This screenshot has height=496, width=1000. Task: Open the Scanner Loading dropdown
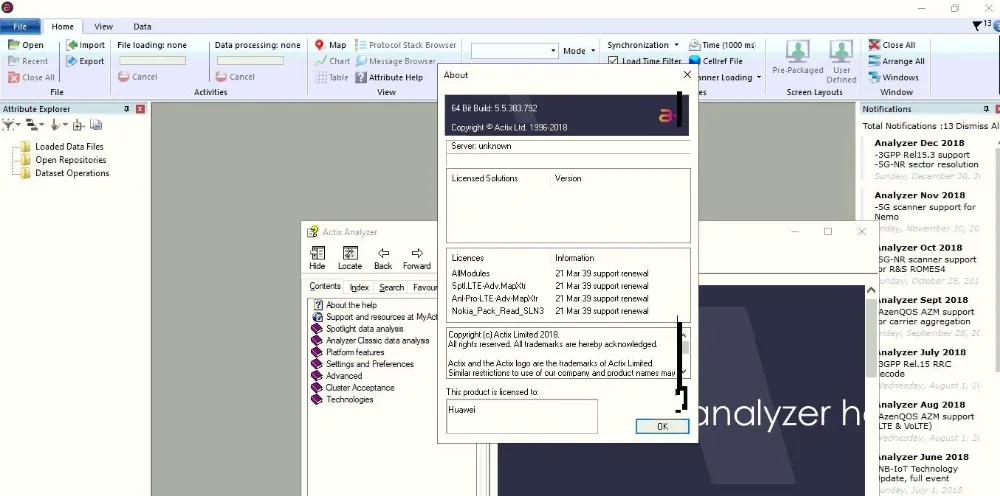coord(730,77)
